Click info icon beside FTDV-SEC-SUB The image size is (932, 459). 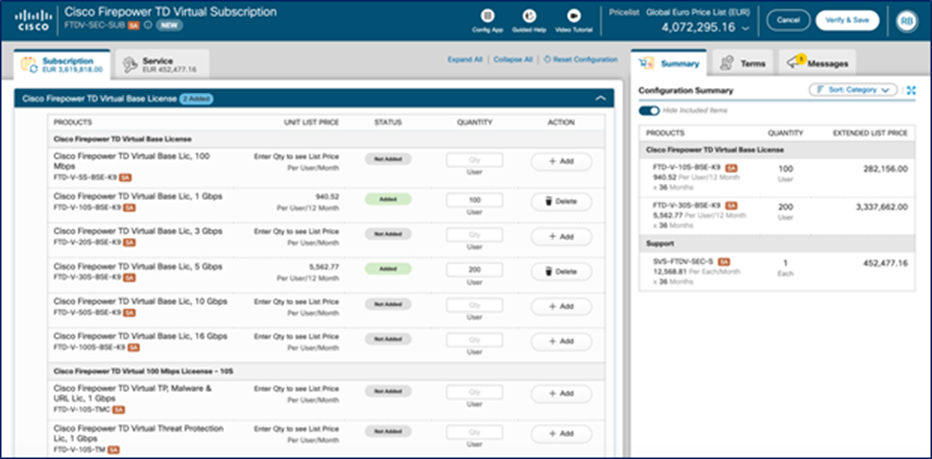pos(147,26)
